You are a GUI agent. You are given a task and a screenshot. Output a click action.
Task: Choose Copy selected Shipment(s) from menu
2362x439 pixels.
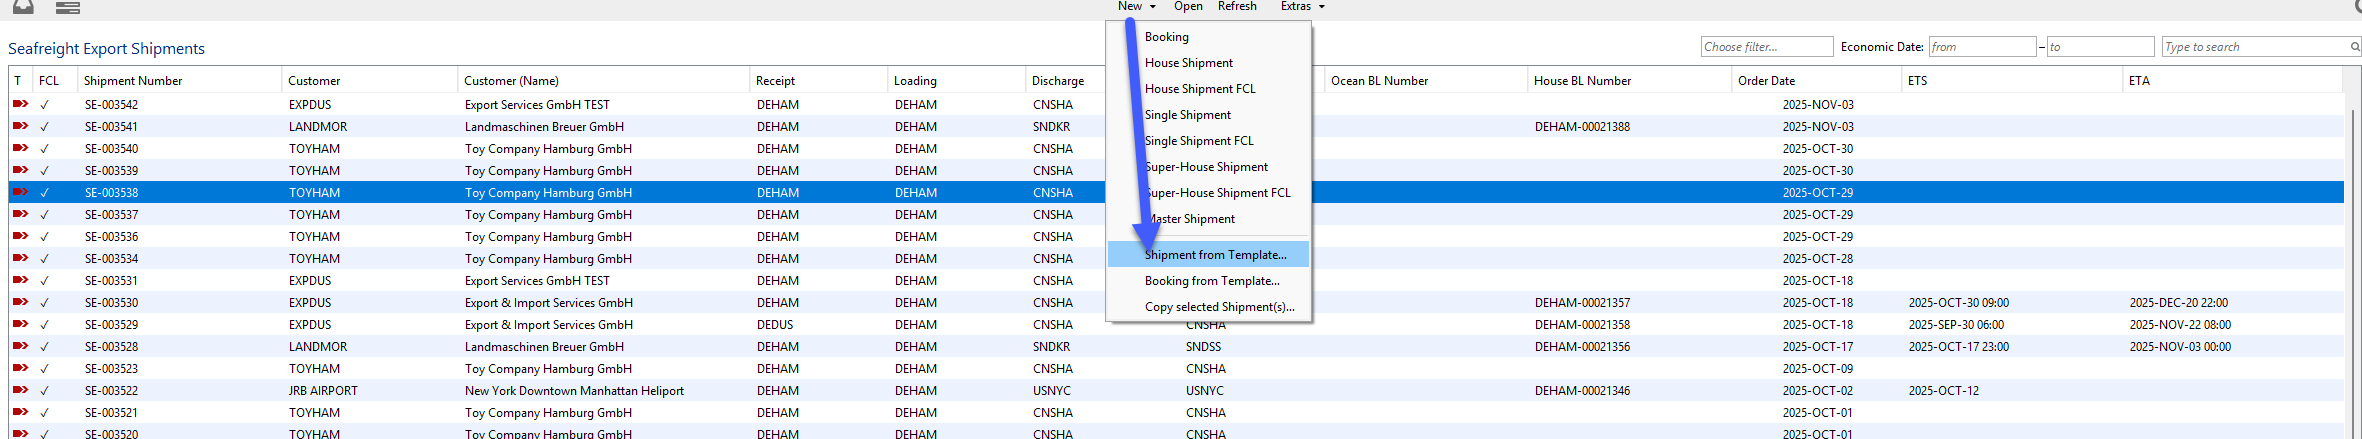[1219, 307]
